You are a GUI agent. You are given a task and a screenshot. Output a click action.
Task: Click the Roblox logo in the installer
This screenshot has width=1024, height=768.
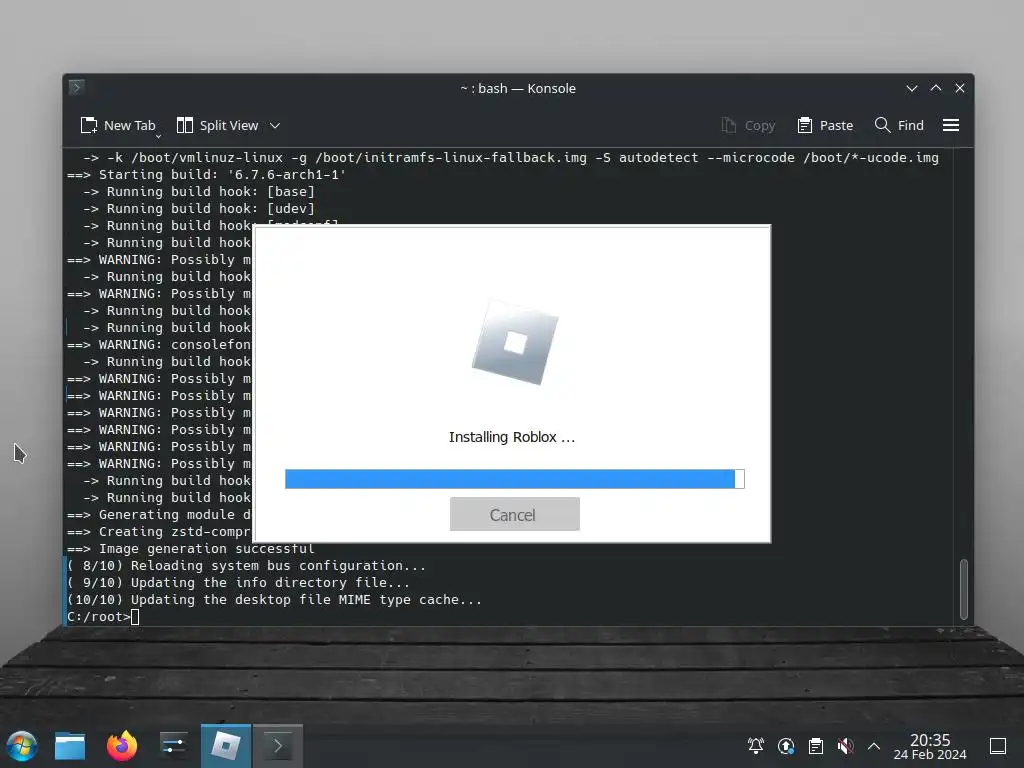pos(515,342)
